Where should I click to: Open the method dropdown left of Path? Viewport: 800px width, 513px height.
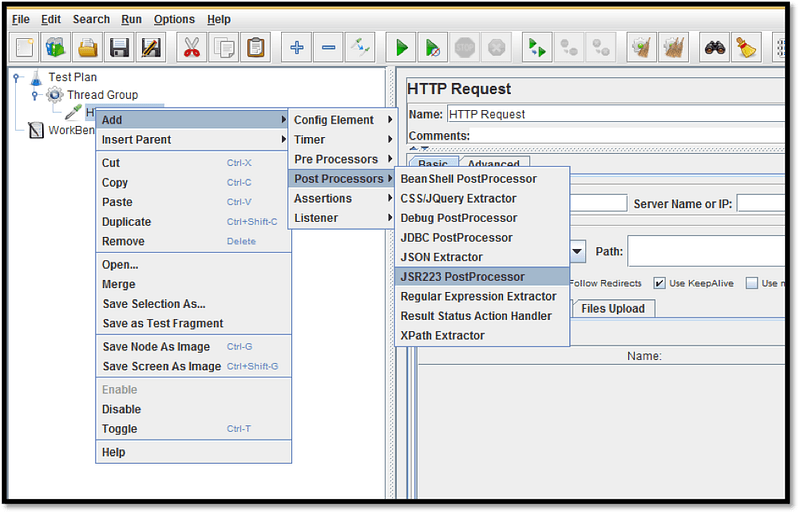pyautogui.click(x=578, y=251)
